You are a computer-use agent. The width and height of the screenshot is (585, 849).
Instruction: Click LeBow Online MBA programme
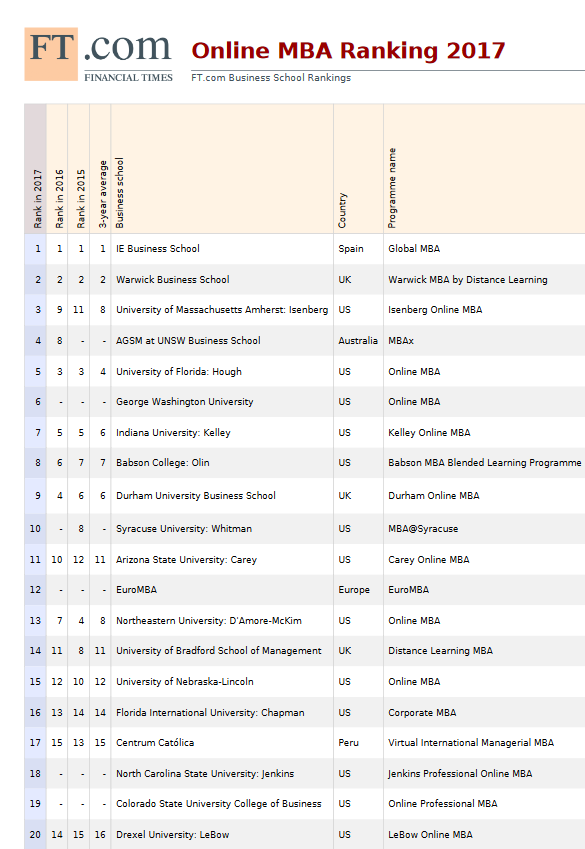(x=431, y=834)
